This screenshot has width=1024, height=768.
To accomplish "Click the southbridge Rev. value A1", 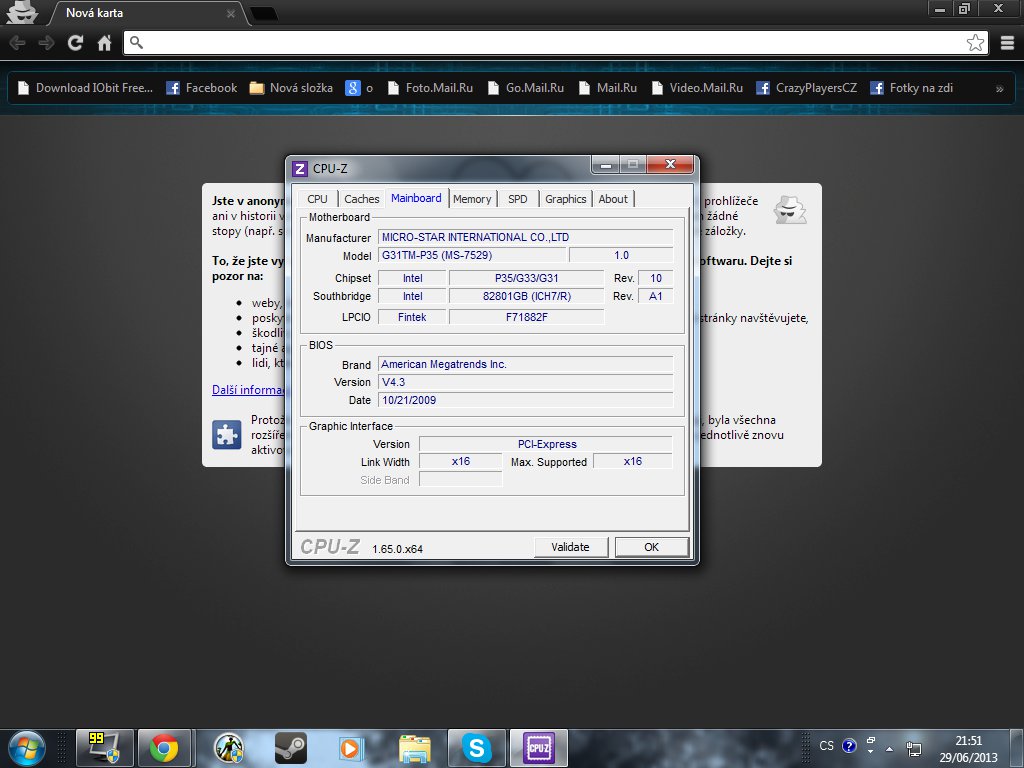I will pyautogui.click(x=656, y=296).
